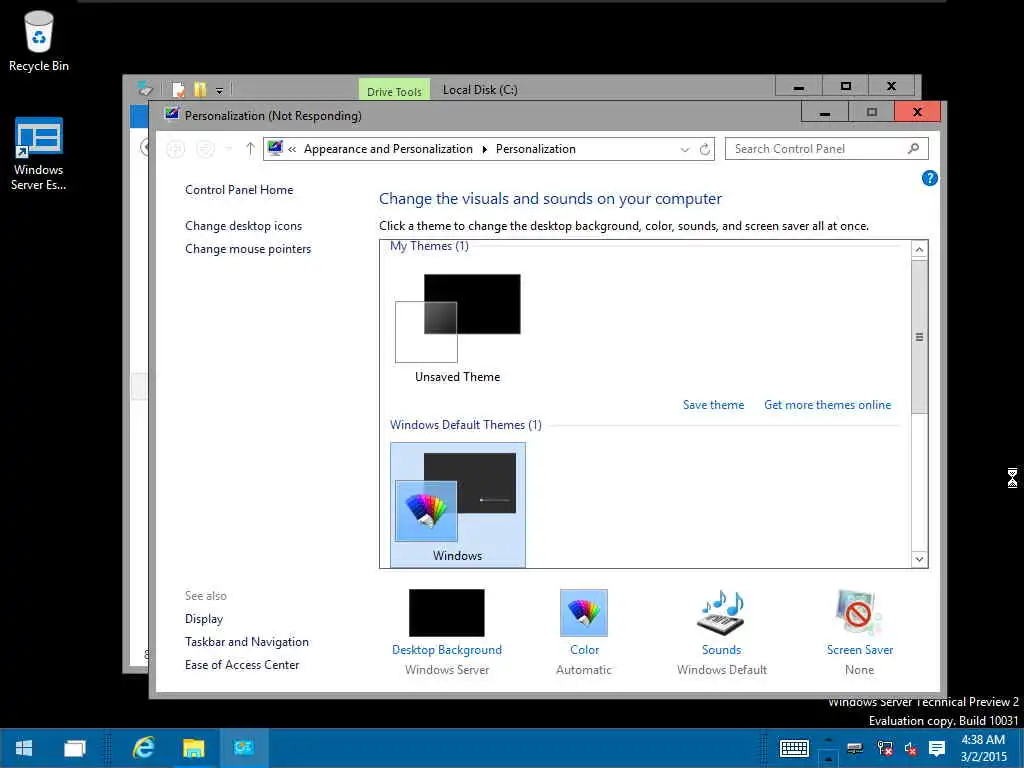
Task: Click the Safely Remove Hardware tray icon
Action: point(854,748)
